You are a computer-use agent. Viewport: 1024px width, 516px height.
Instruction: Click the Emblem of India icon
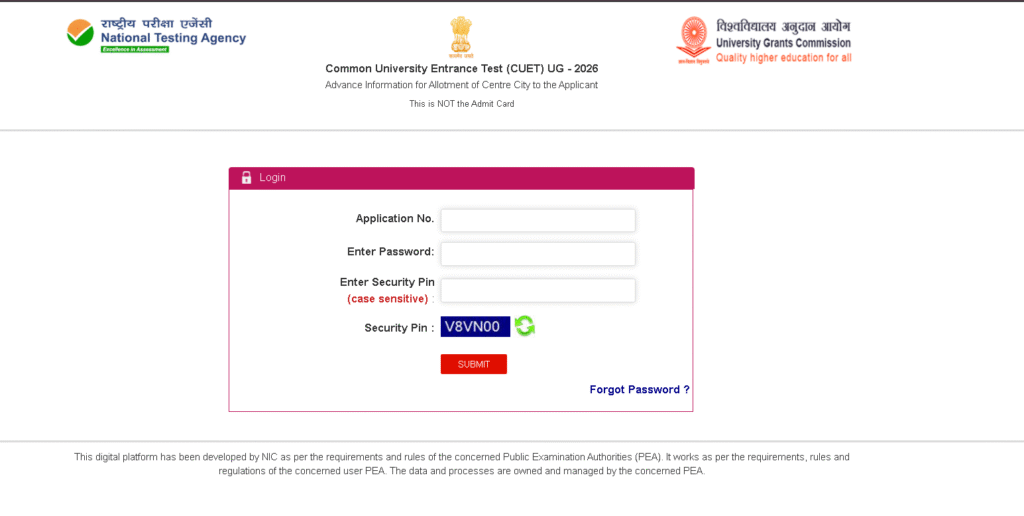tap(460, 37)
